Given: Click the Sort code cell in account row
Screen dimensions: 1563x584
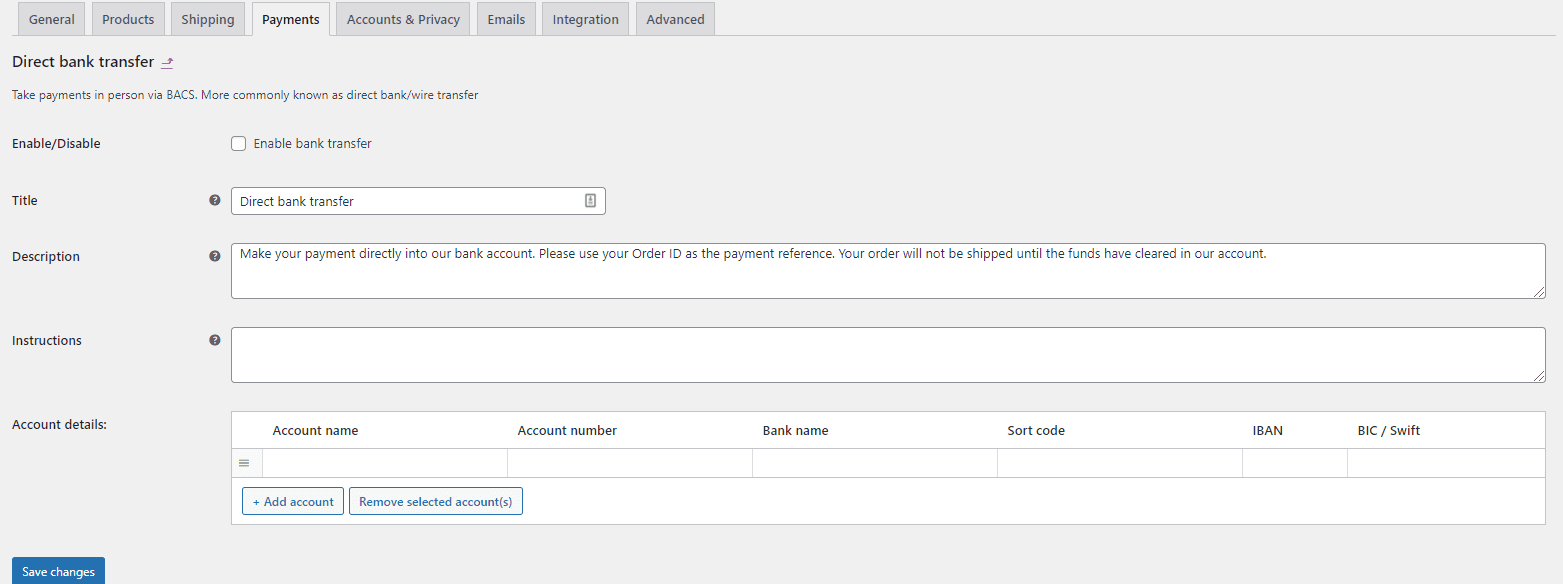Looking at the screenshot, I should (x=1120, y=463).
